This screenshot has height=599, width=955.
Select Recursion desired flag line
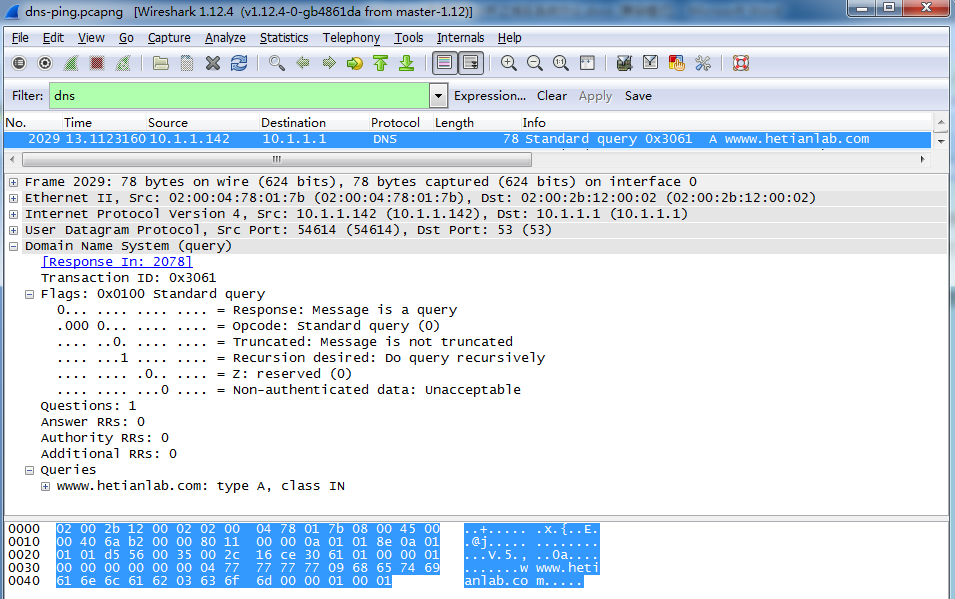pos(301,358)
